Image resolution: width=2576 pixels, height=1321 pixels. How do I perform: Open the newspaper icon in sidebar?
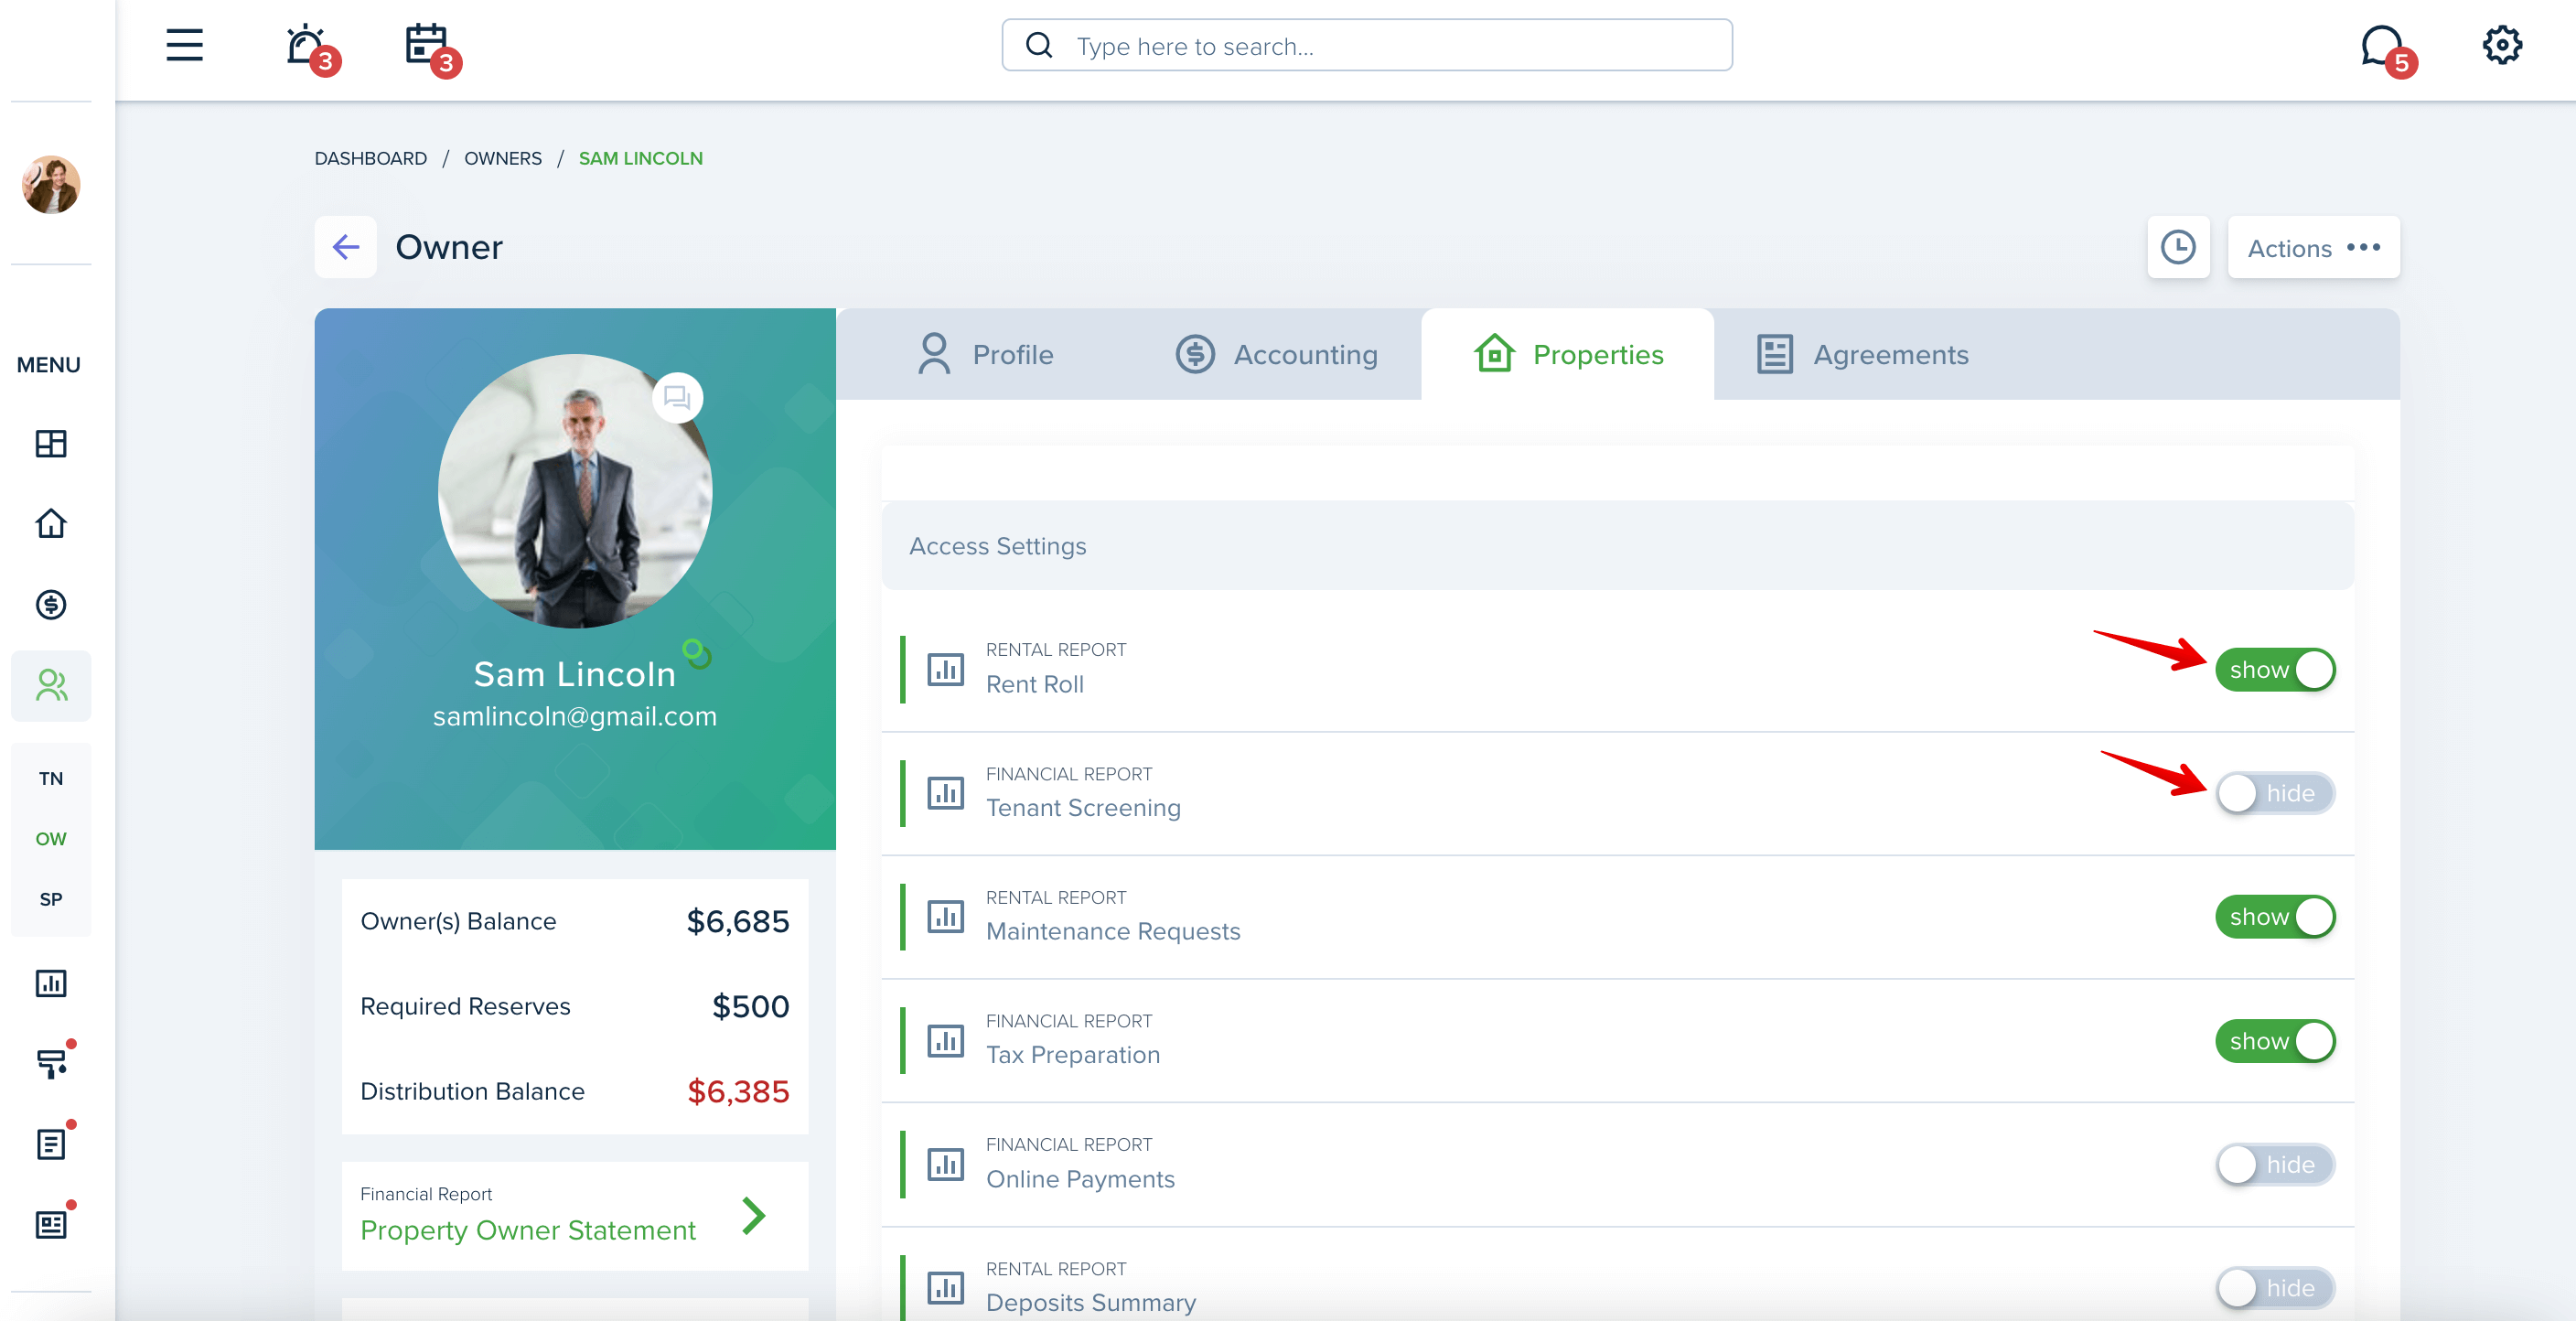click(51, 1225)
